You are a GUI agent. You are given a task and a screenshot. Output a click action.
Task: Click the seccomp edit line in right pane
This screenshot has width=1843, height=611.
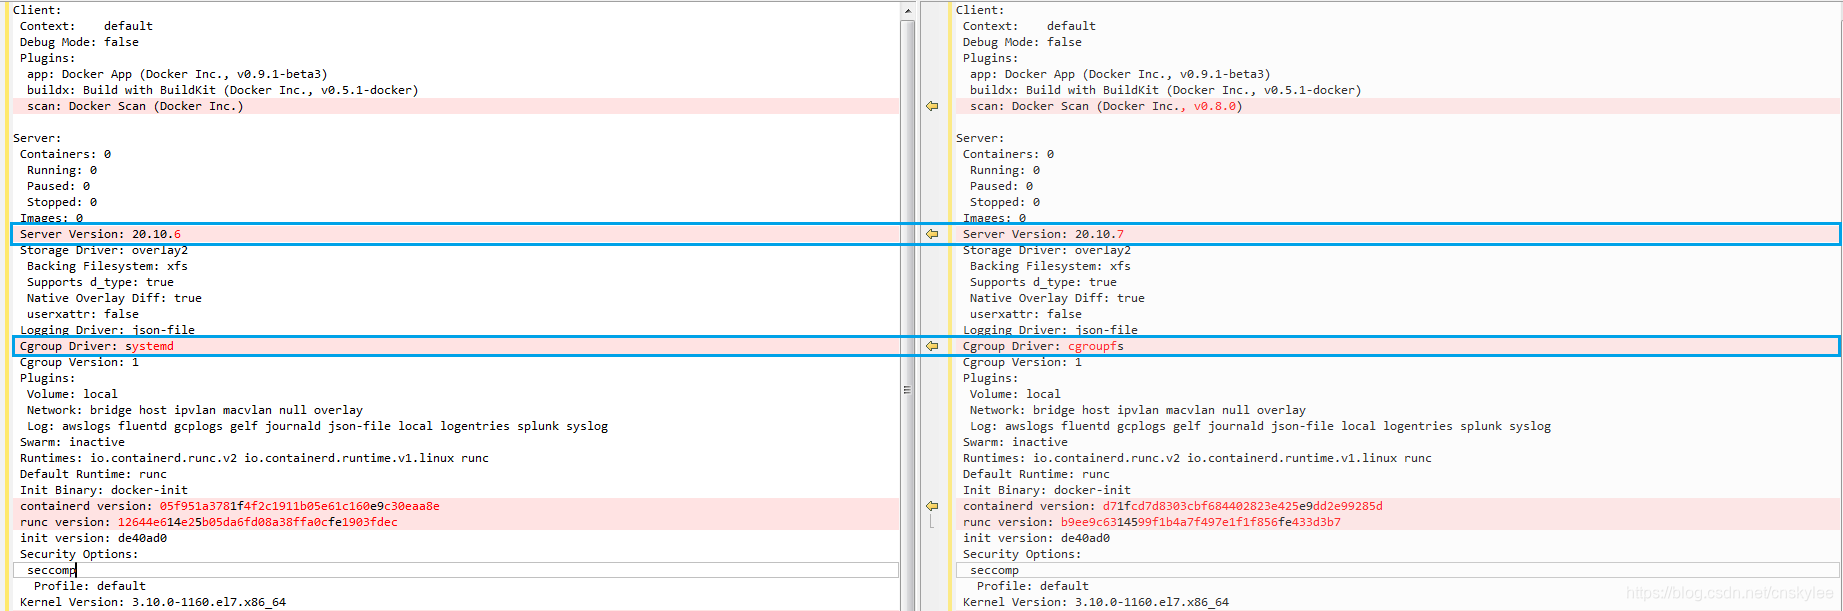(1398, 570)
